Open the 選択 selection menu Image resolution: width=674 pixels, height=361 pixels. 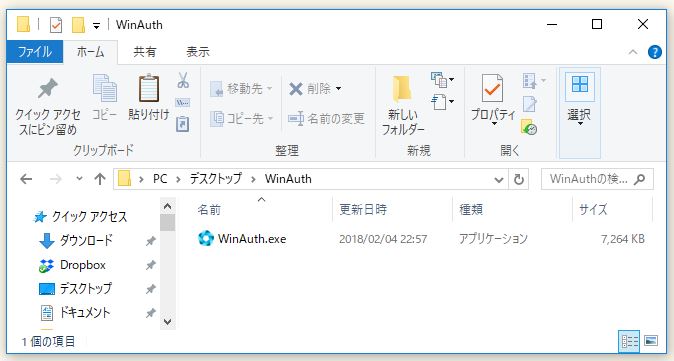coord(579,113)
